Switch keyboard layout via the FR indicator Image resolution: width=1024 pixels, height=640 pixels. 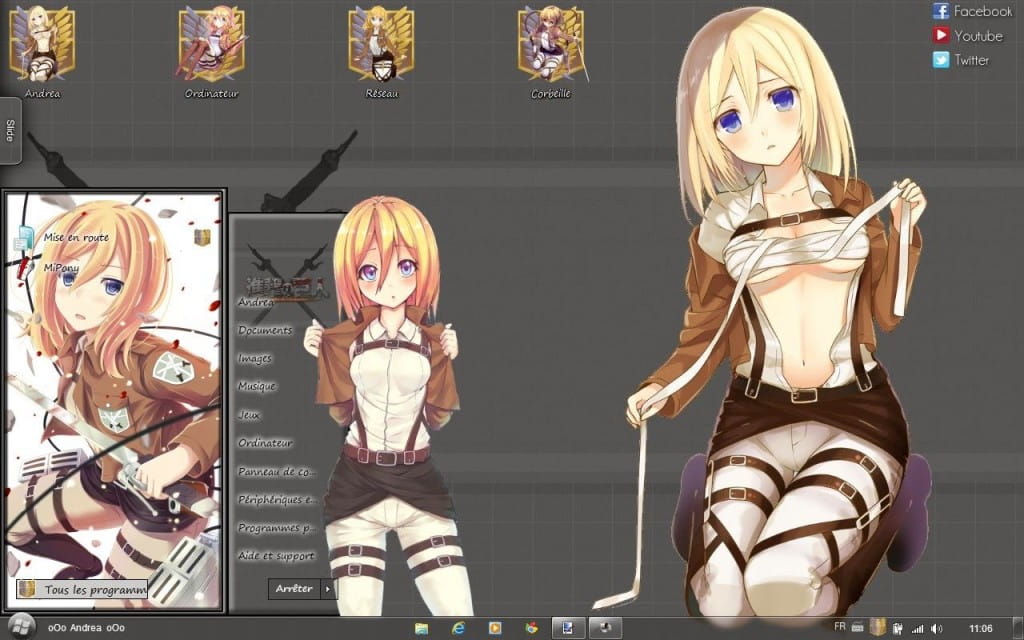click(x=841, y=628)
